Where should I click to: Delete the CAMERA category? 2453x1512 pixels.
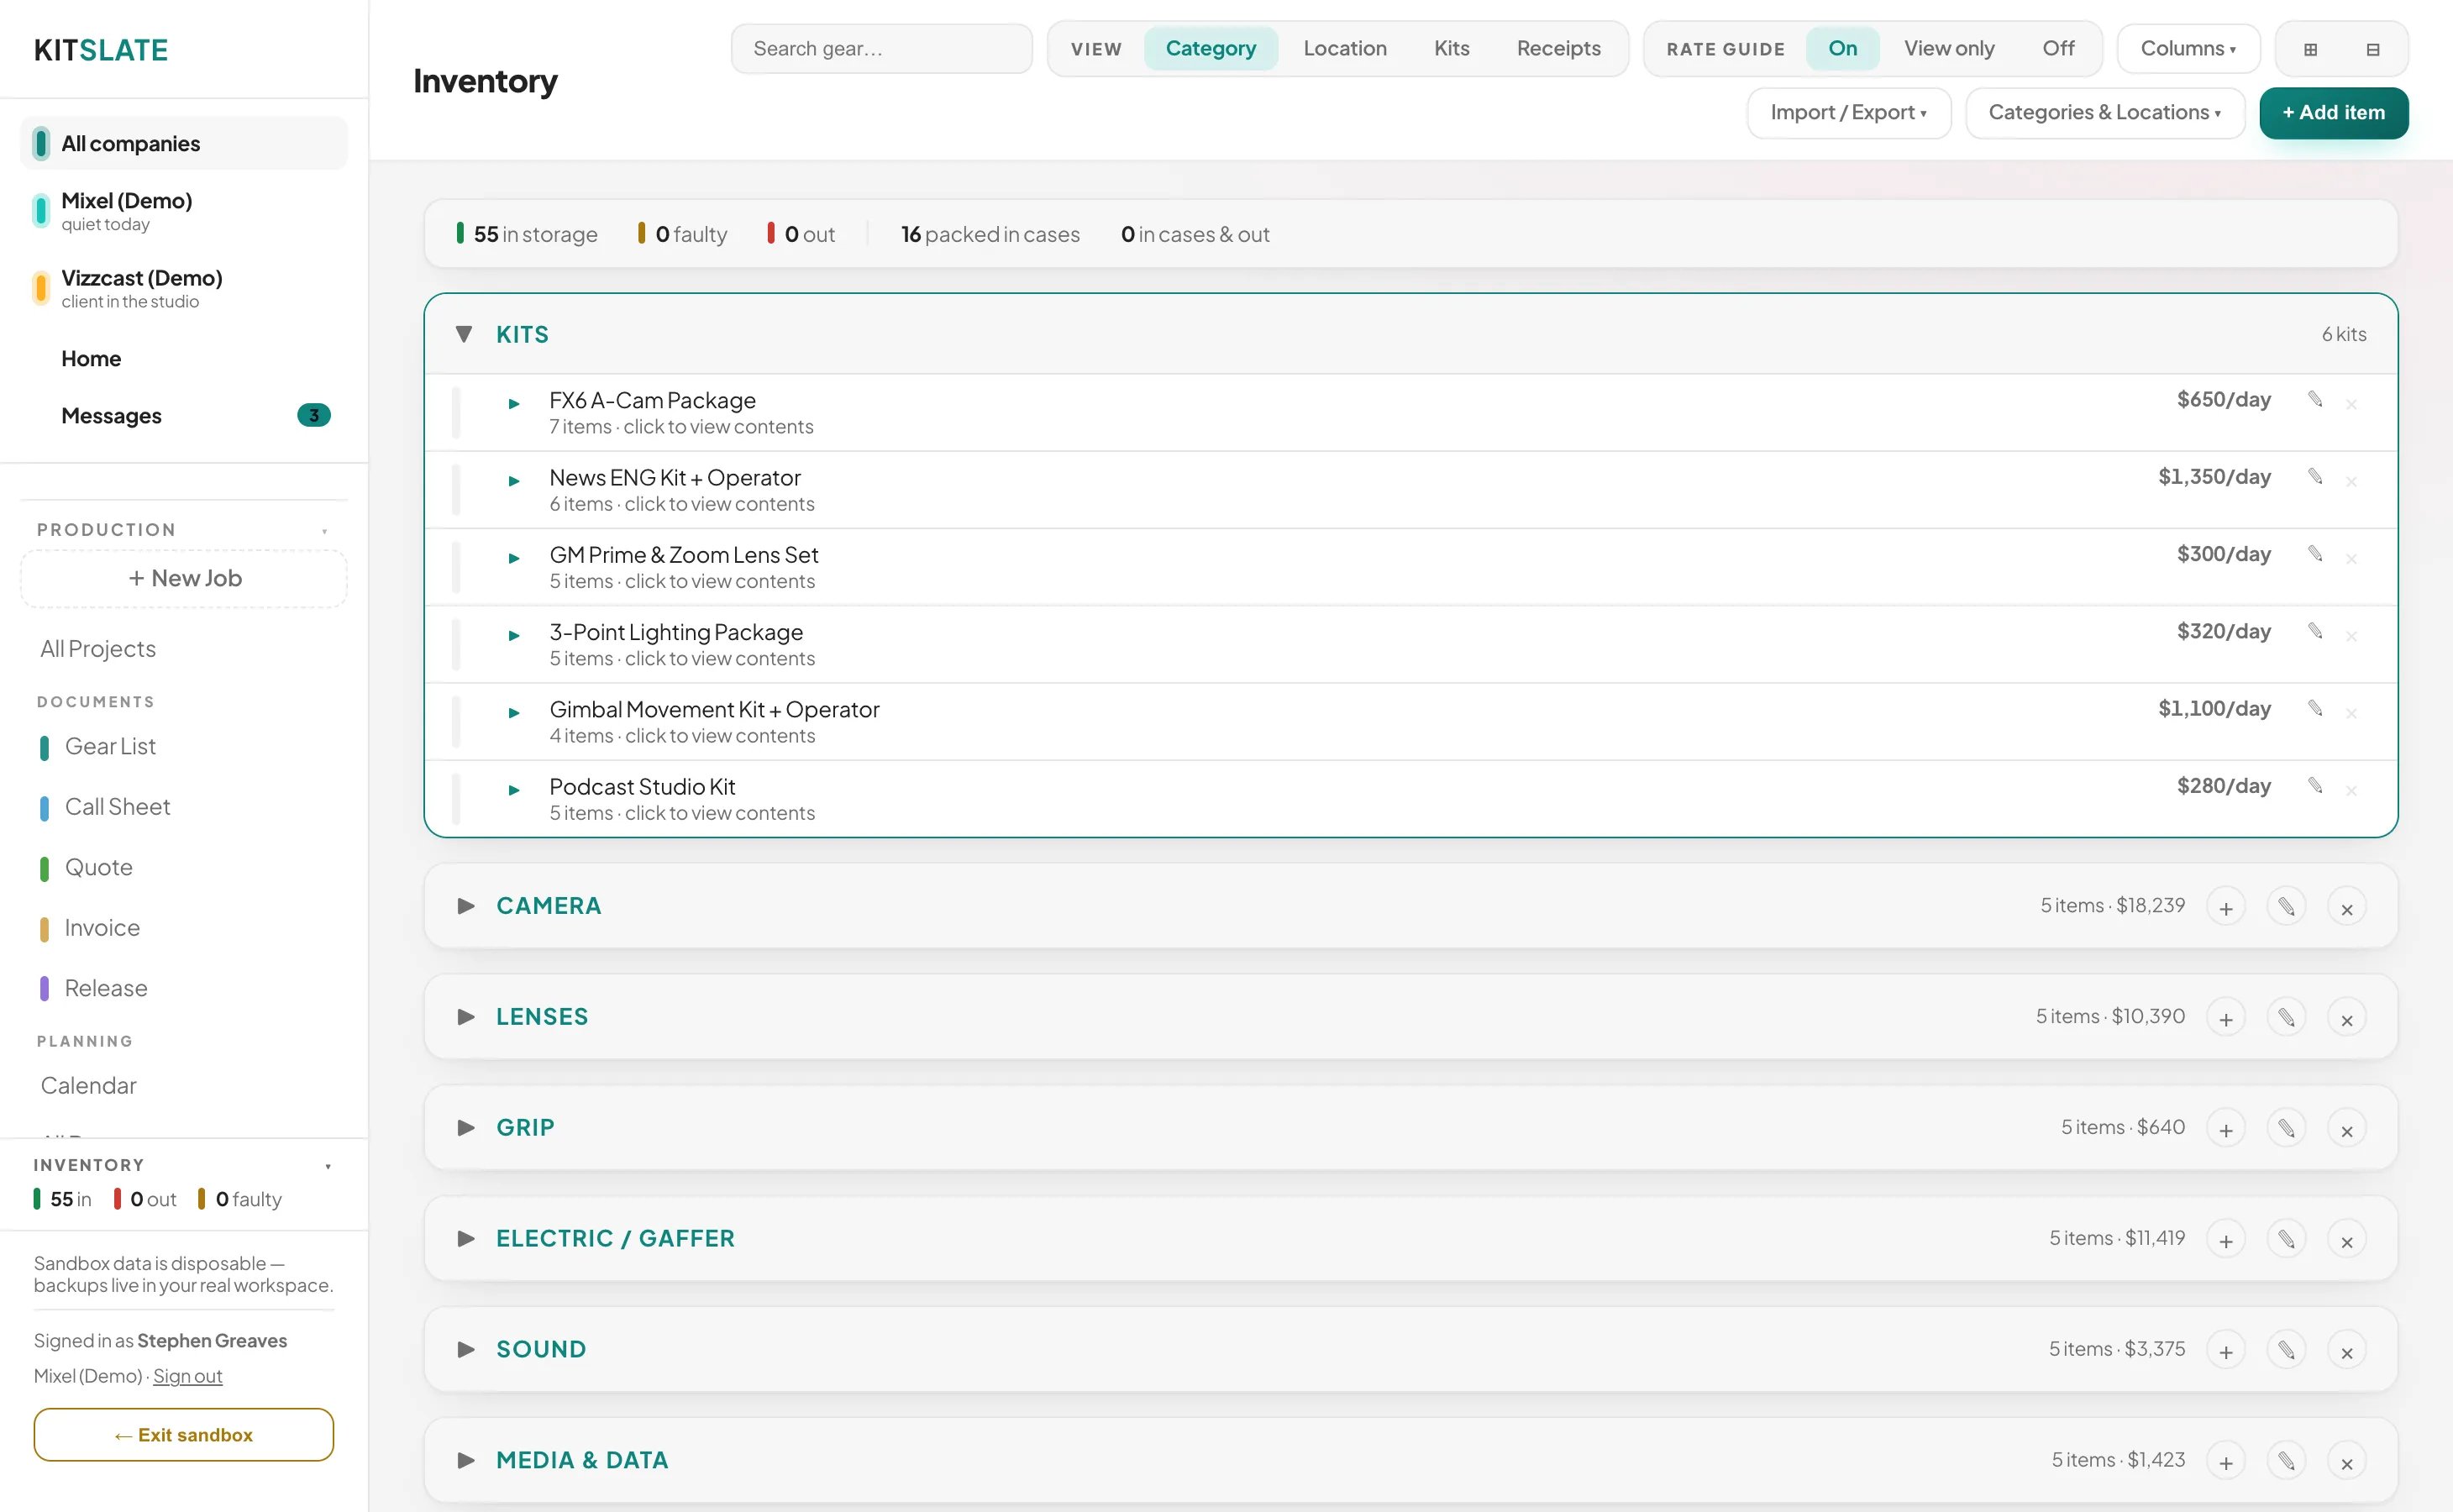[2346, 907]
